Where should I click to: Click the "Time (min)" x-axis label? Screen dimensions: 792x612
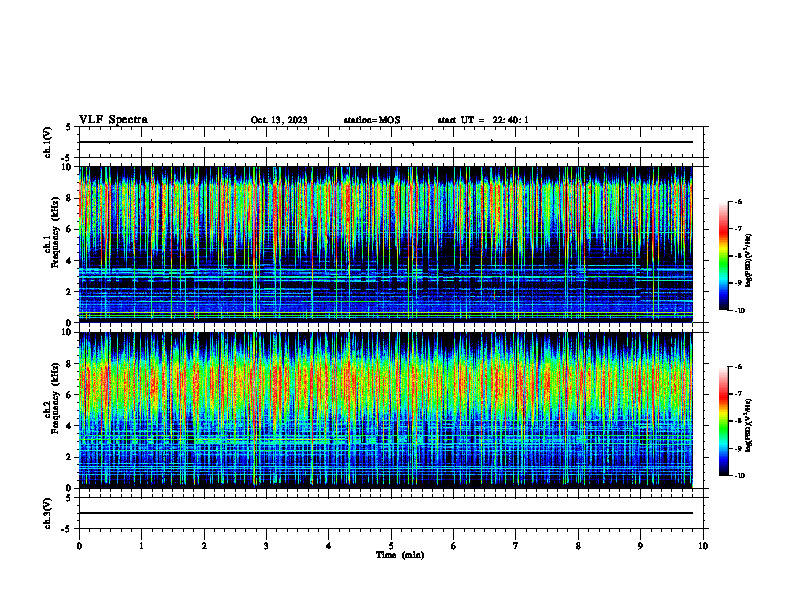click(400, 555)
